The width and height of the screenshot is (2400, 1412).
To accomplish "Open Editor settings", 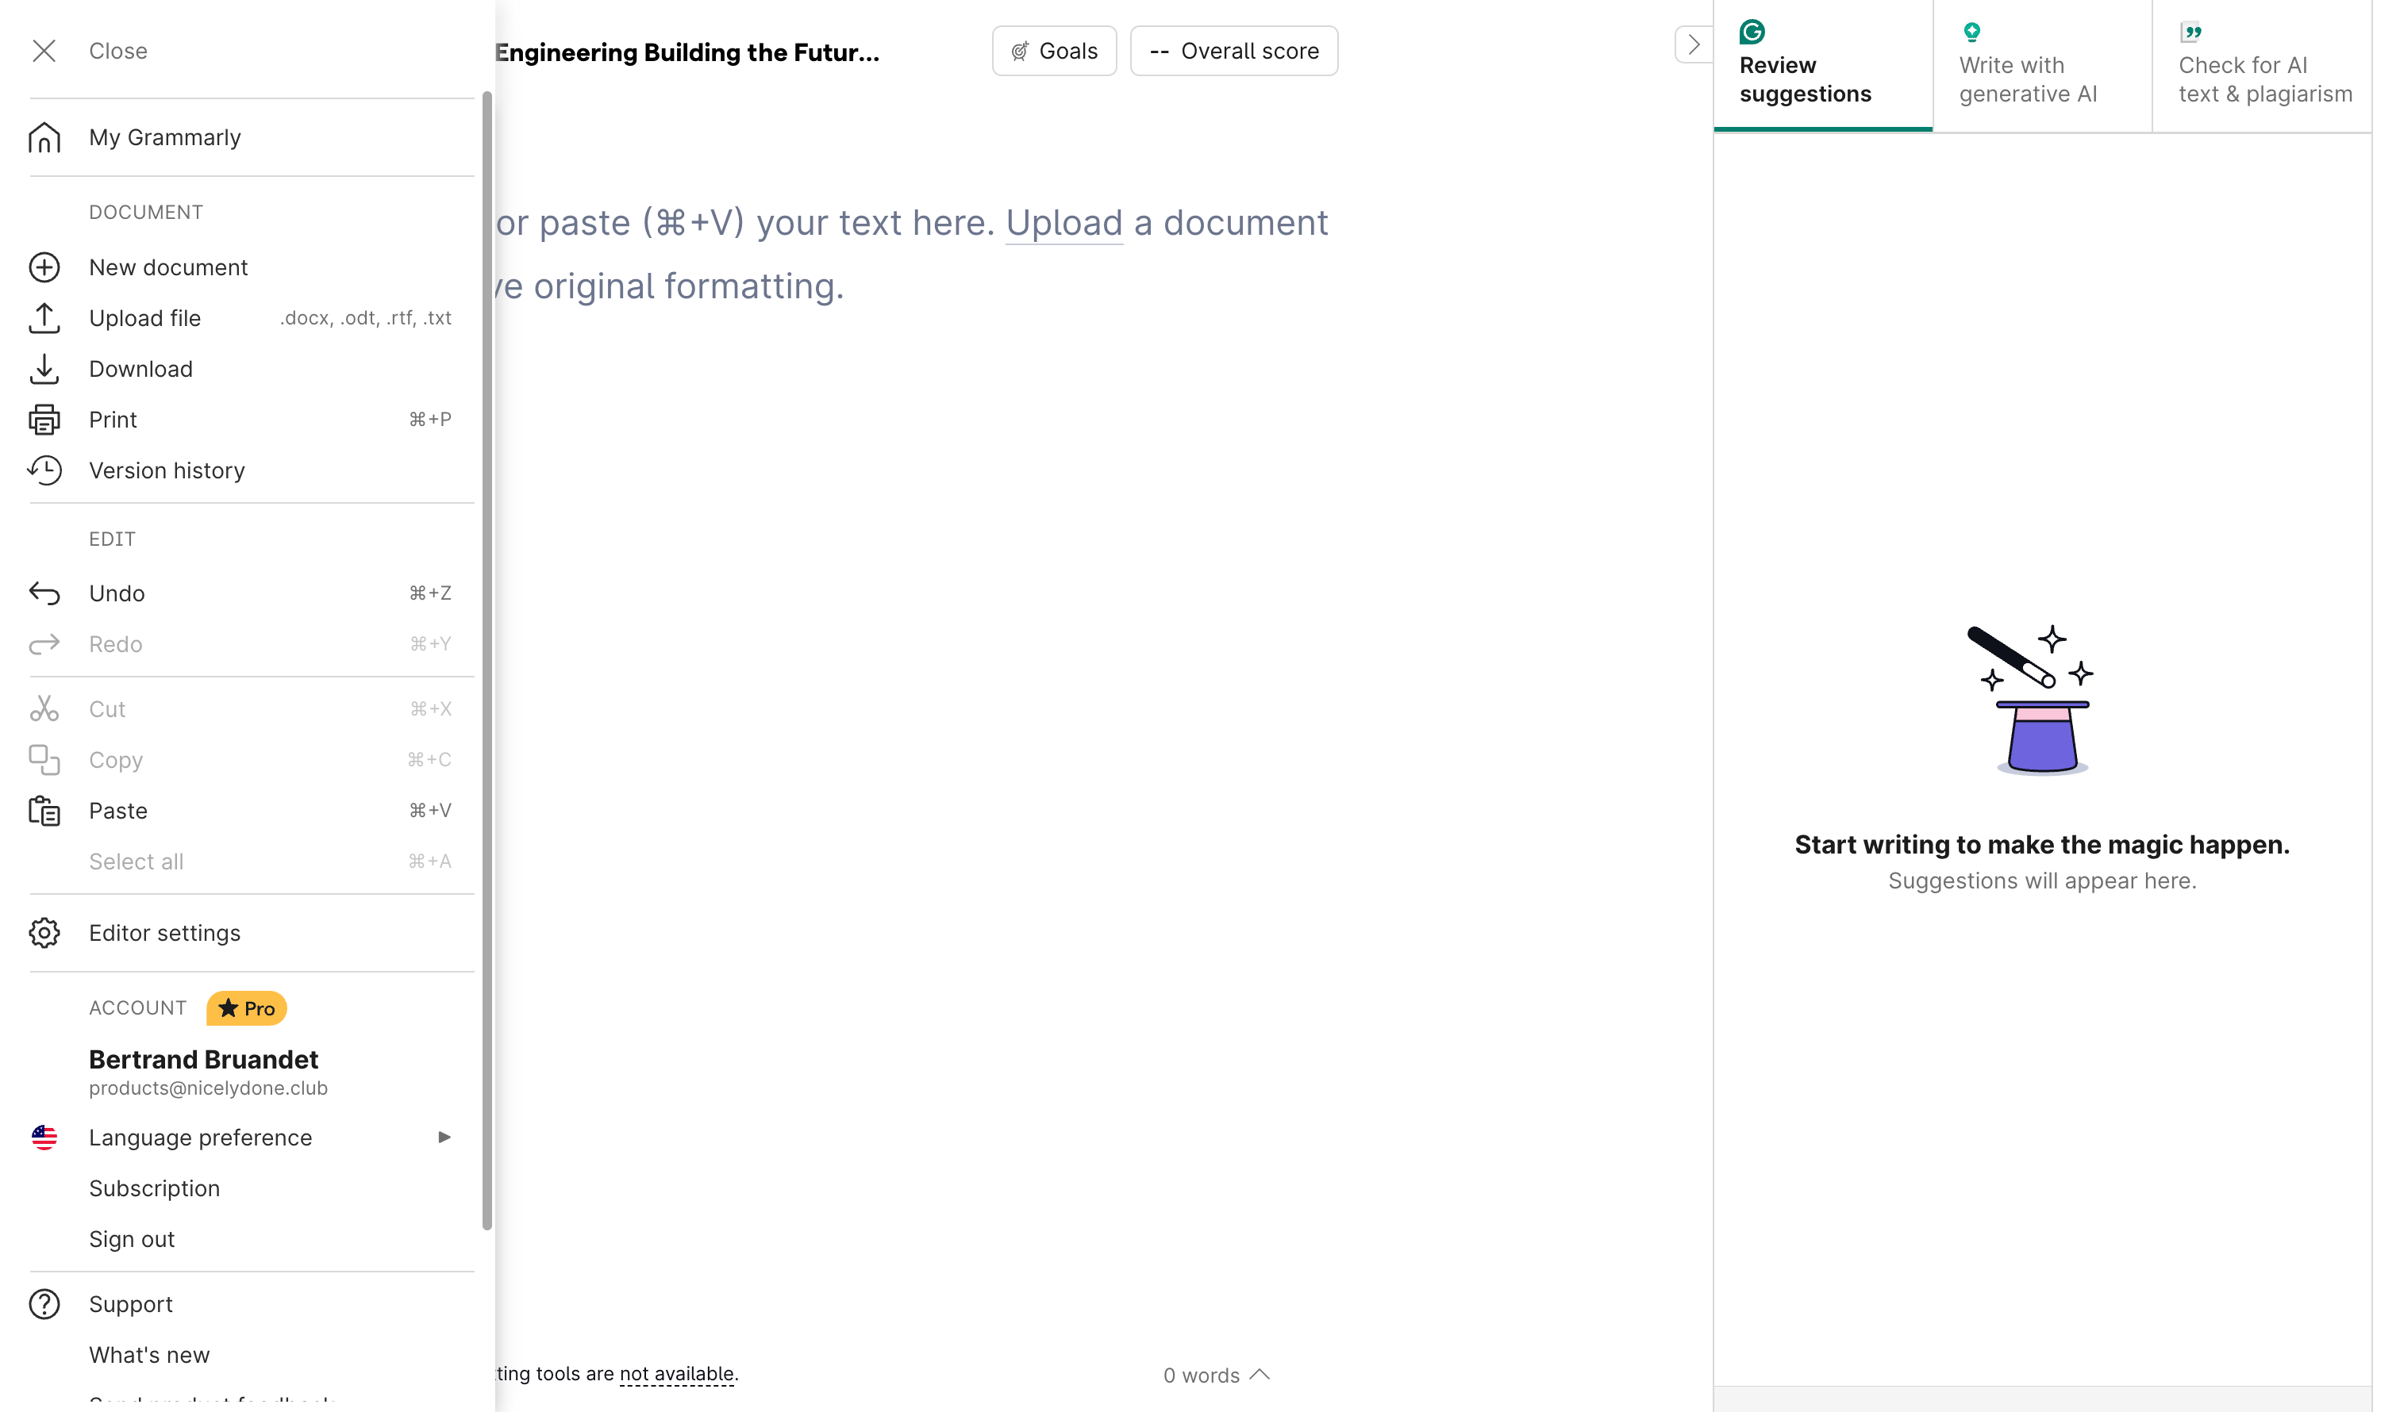I will coord(252,933).
